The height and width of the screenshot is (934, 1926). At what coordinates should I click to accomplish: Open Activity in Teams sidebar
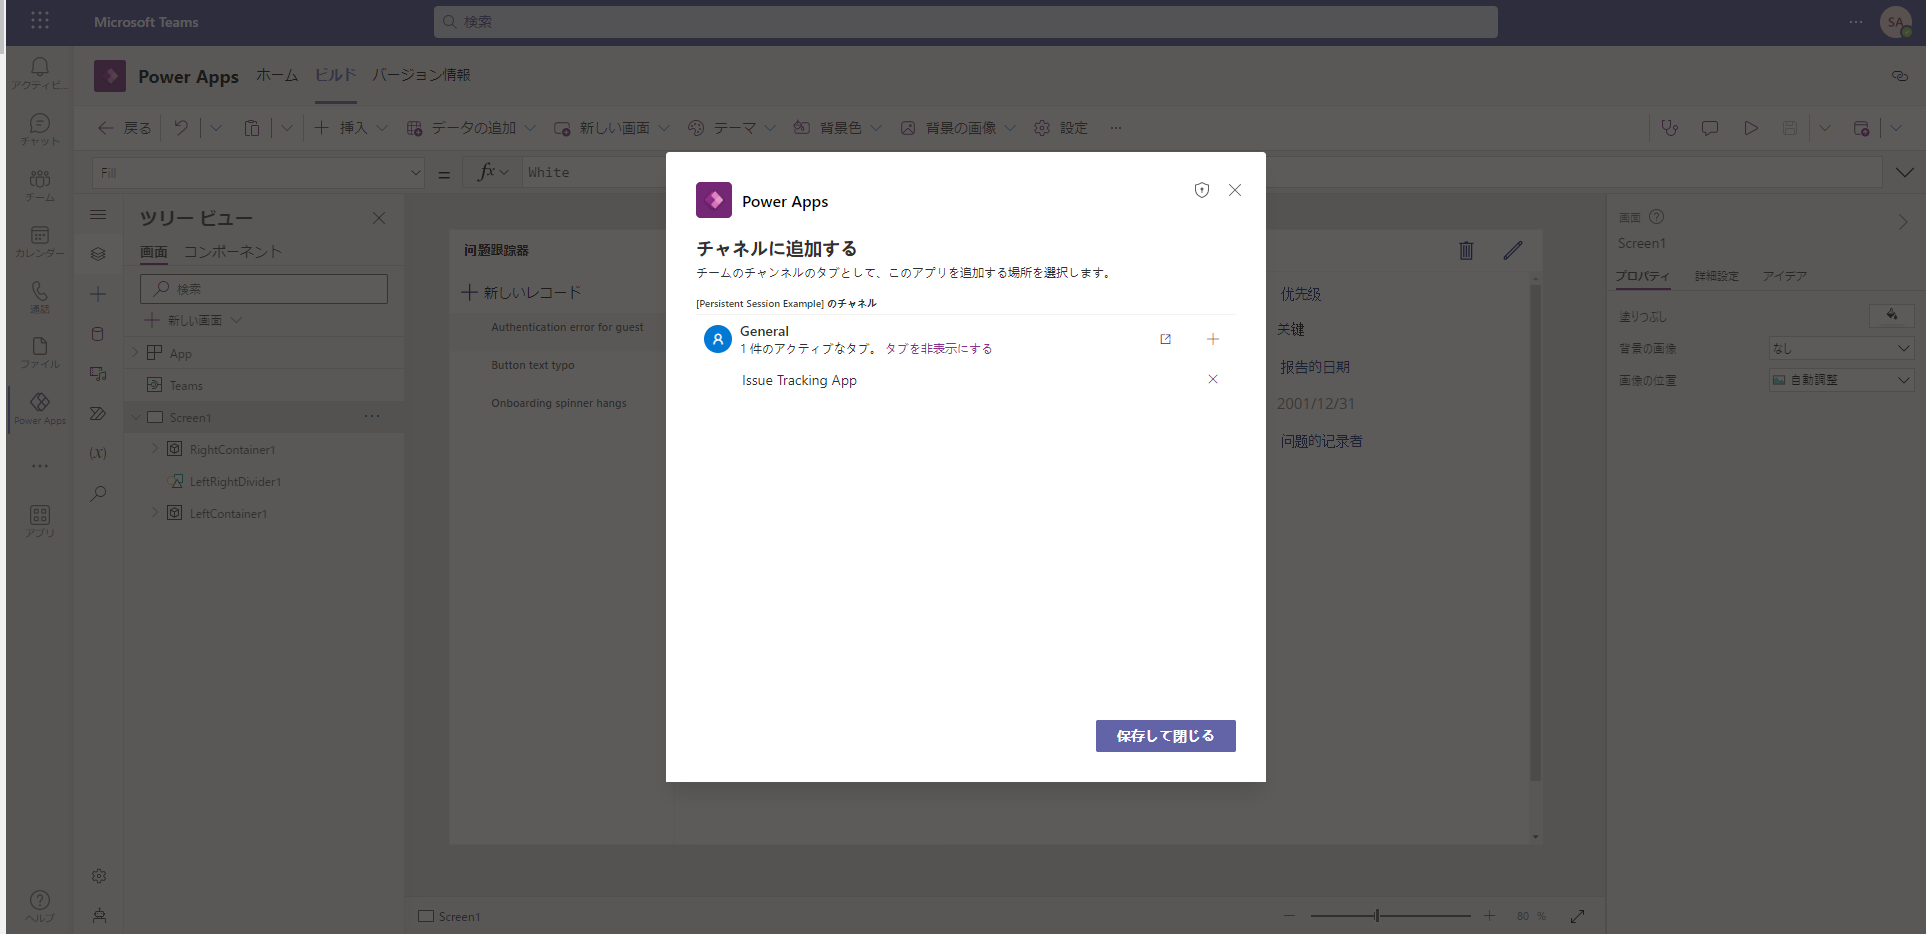(40, 72)
